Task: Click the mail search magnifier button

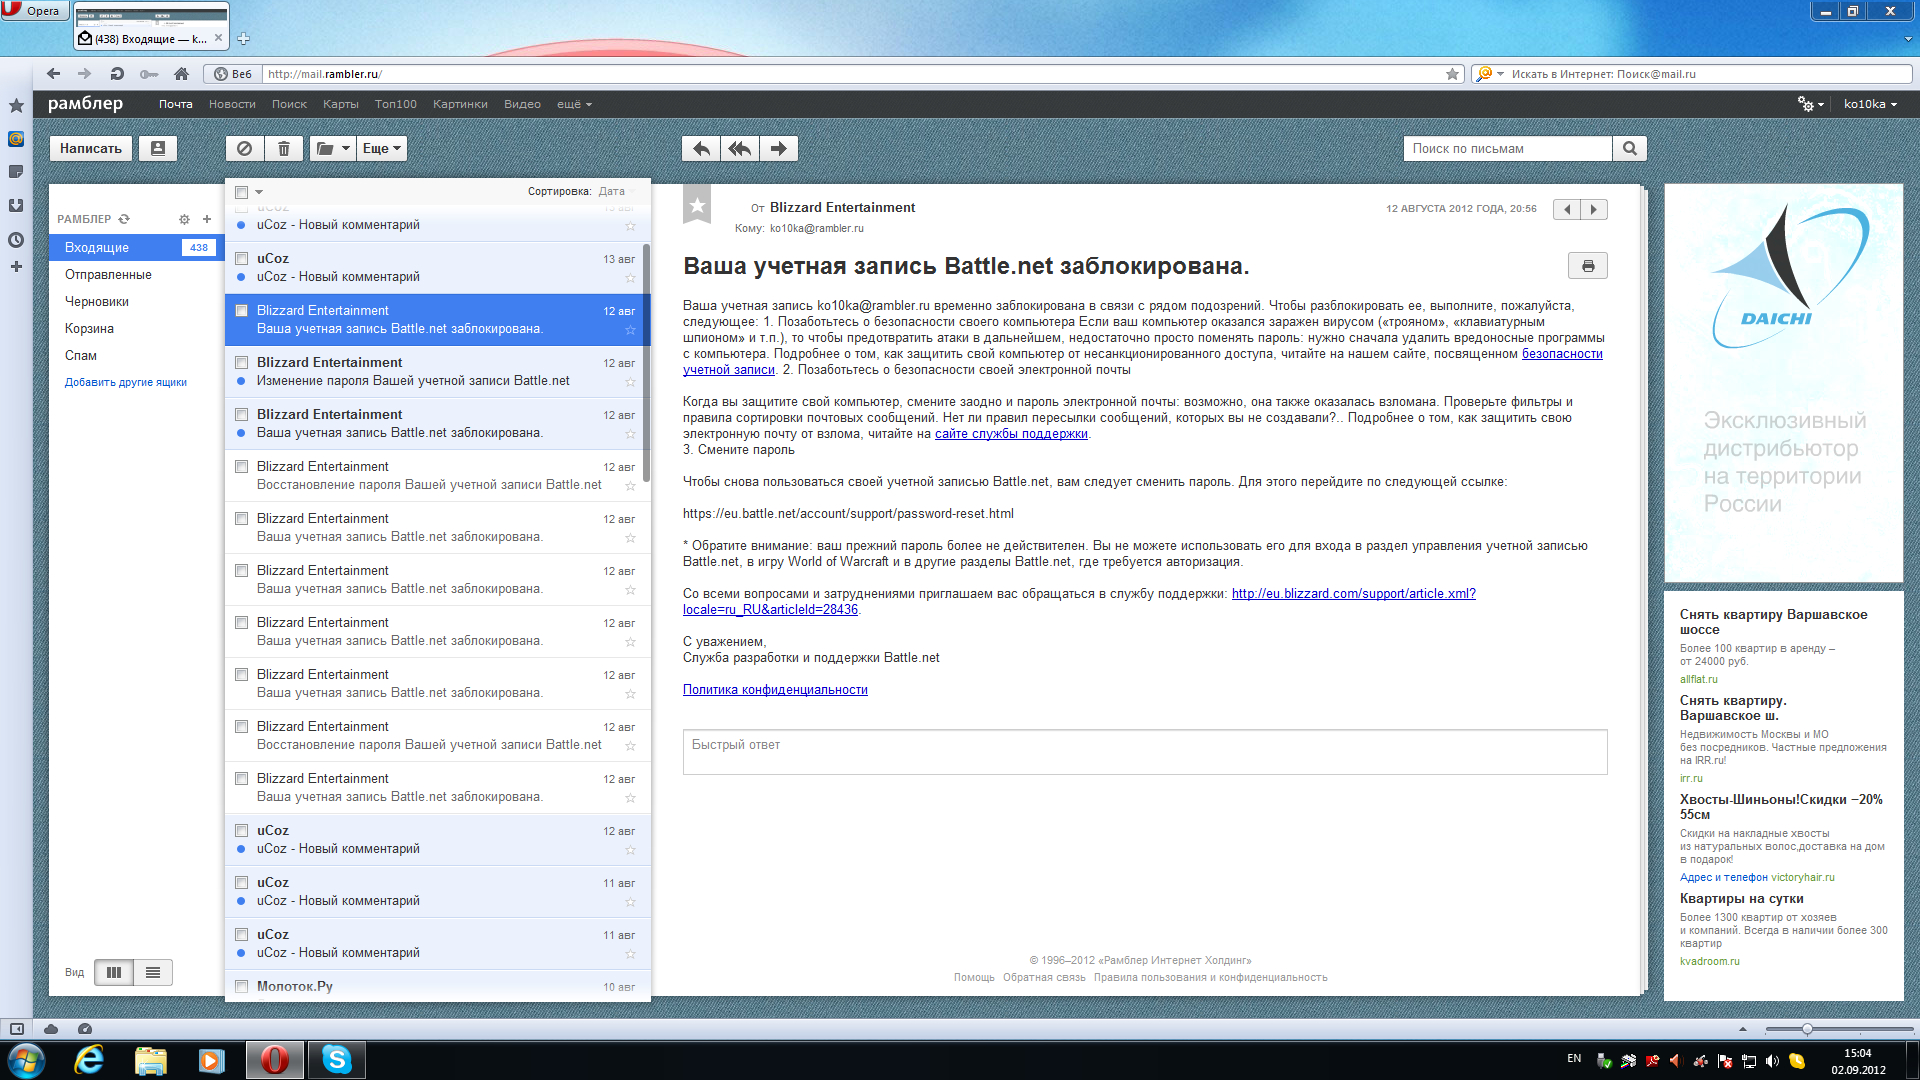Action: click(x=1630, y=149)
